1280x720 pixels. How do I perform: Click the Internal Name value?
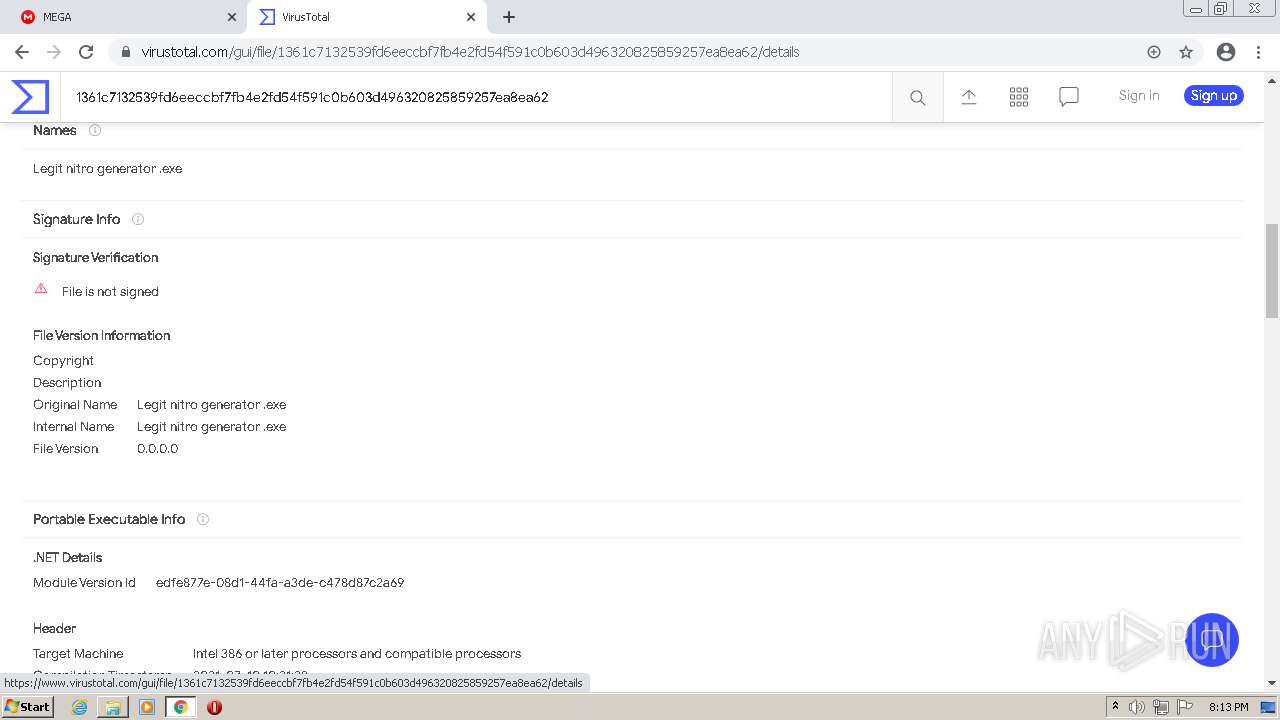tap(212, 427)
